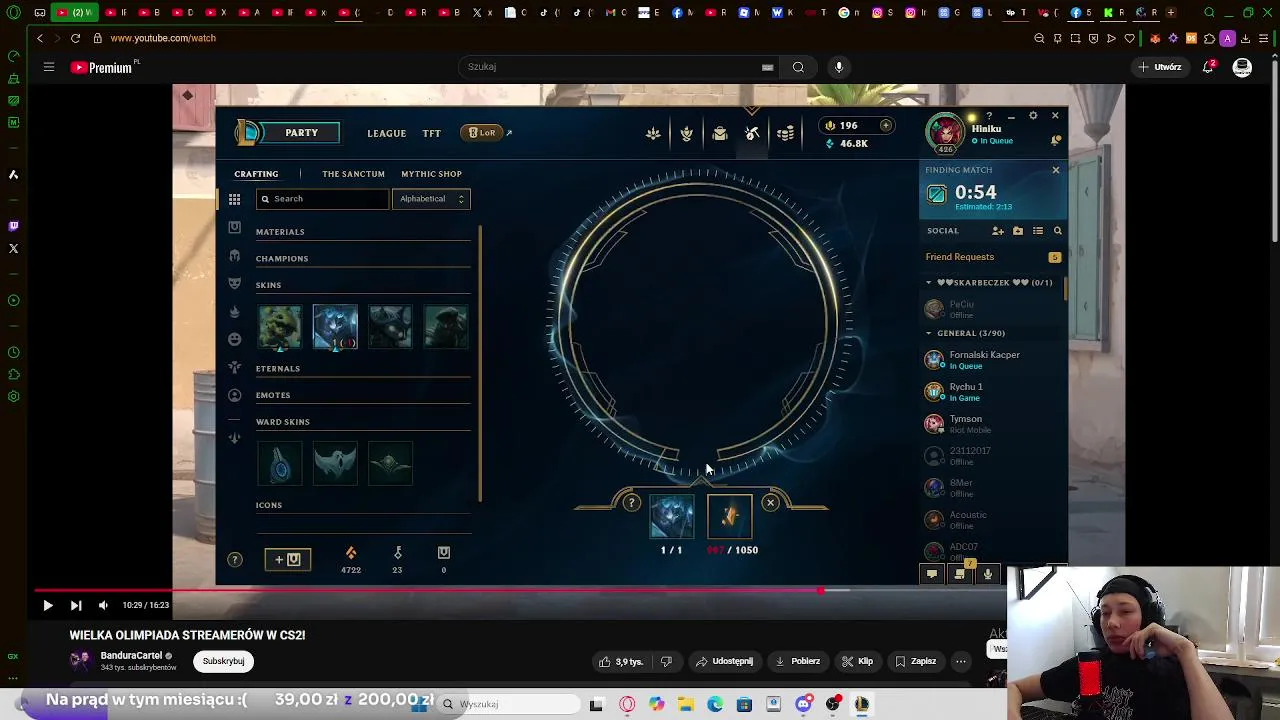Click the orange essence 4722 icon
The height and width of the screenshot is (720, 1280).
coord(350,553)
